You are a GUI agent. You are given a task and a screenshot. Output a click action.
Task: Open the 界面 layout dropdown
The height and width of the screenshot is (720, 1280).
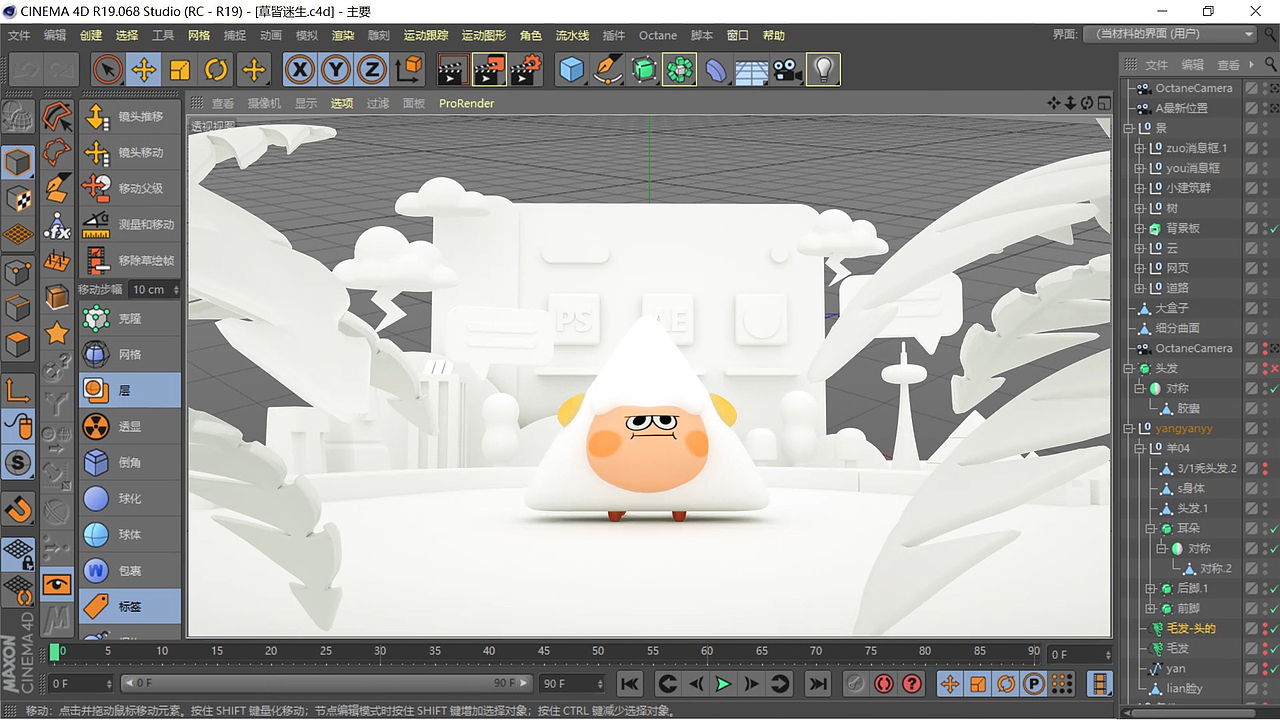click(x=1170, y=34)
